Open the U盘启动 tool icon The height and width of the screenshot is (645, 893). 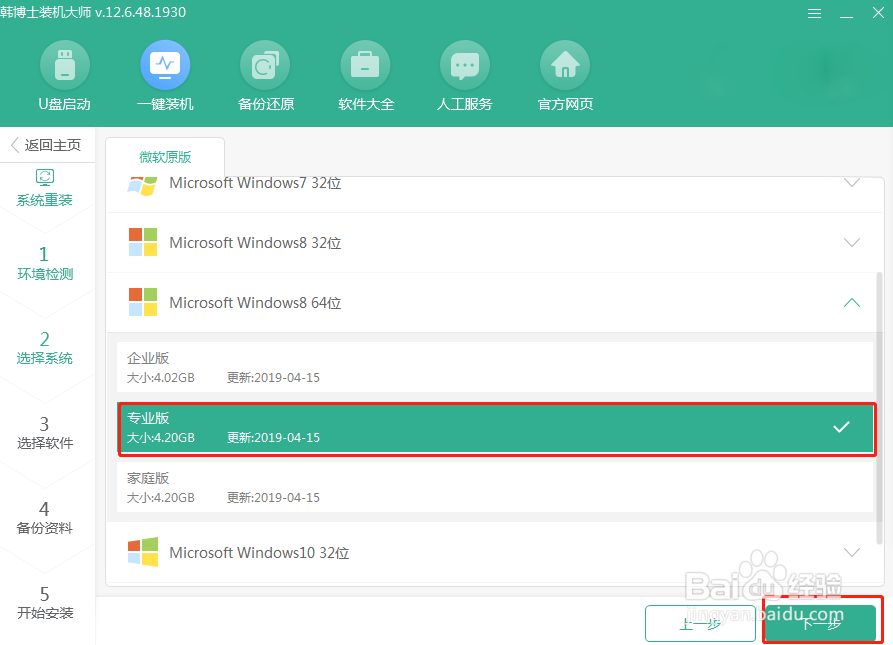(x=64, y=65)
